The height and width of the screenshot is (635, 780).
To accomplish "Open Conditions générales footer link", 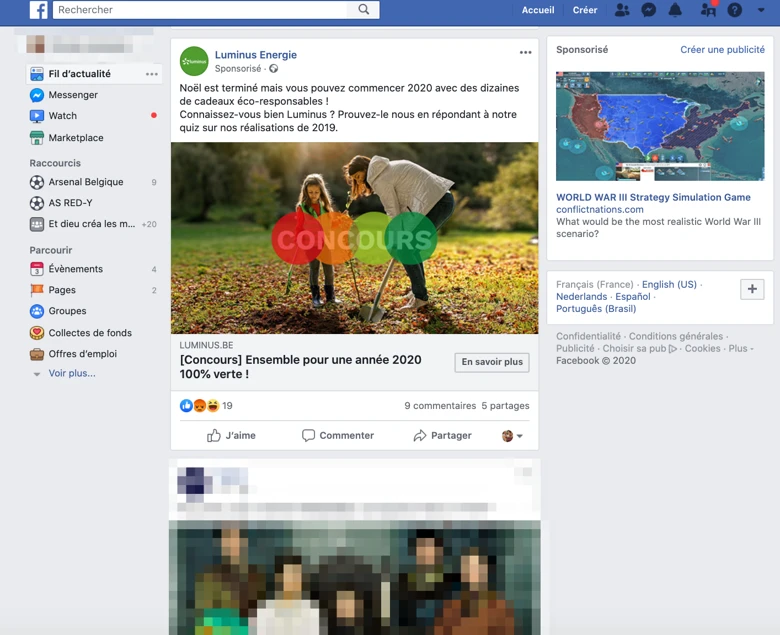I will point(676,336).
